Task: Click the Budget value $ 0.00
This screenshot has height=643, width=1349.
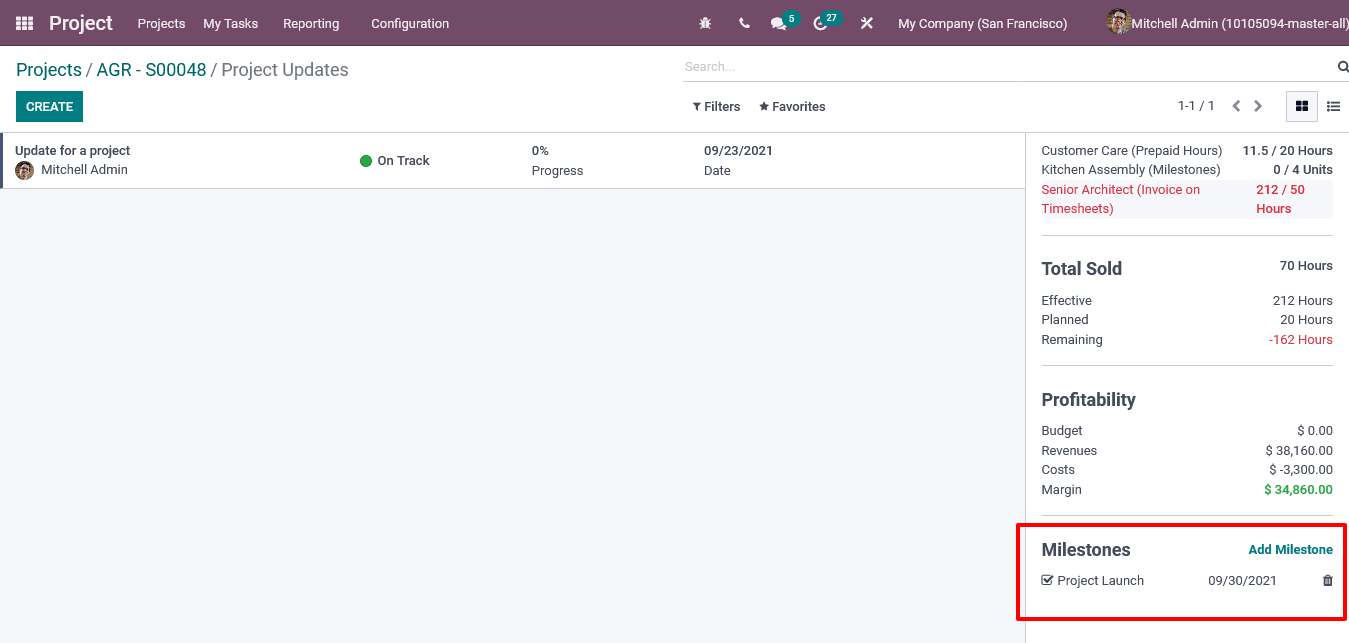Action: [x=1314, y=431]
